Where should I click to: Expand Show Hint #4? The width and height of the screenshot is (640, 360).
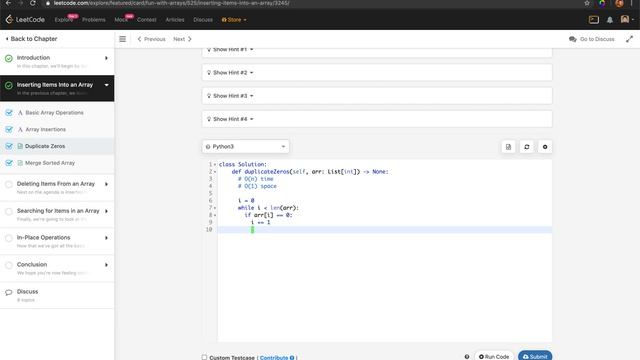(377, 119)
